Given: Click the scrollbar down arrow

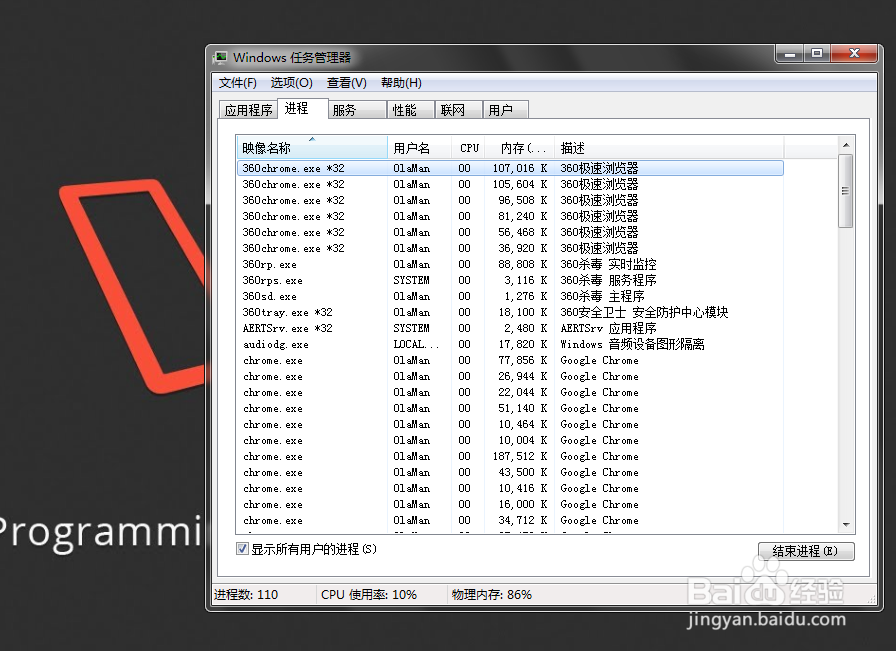Looking at the screenshot, I should (x=846, y=525).
